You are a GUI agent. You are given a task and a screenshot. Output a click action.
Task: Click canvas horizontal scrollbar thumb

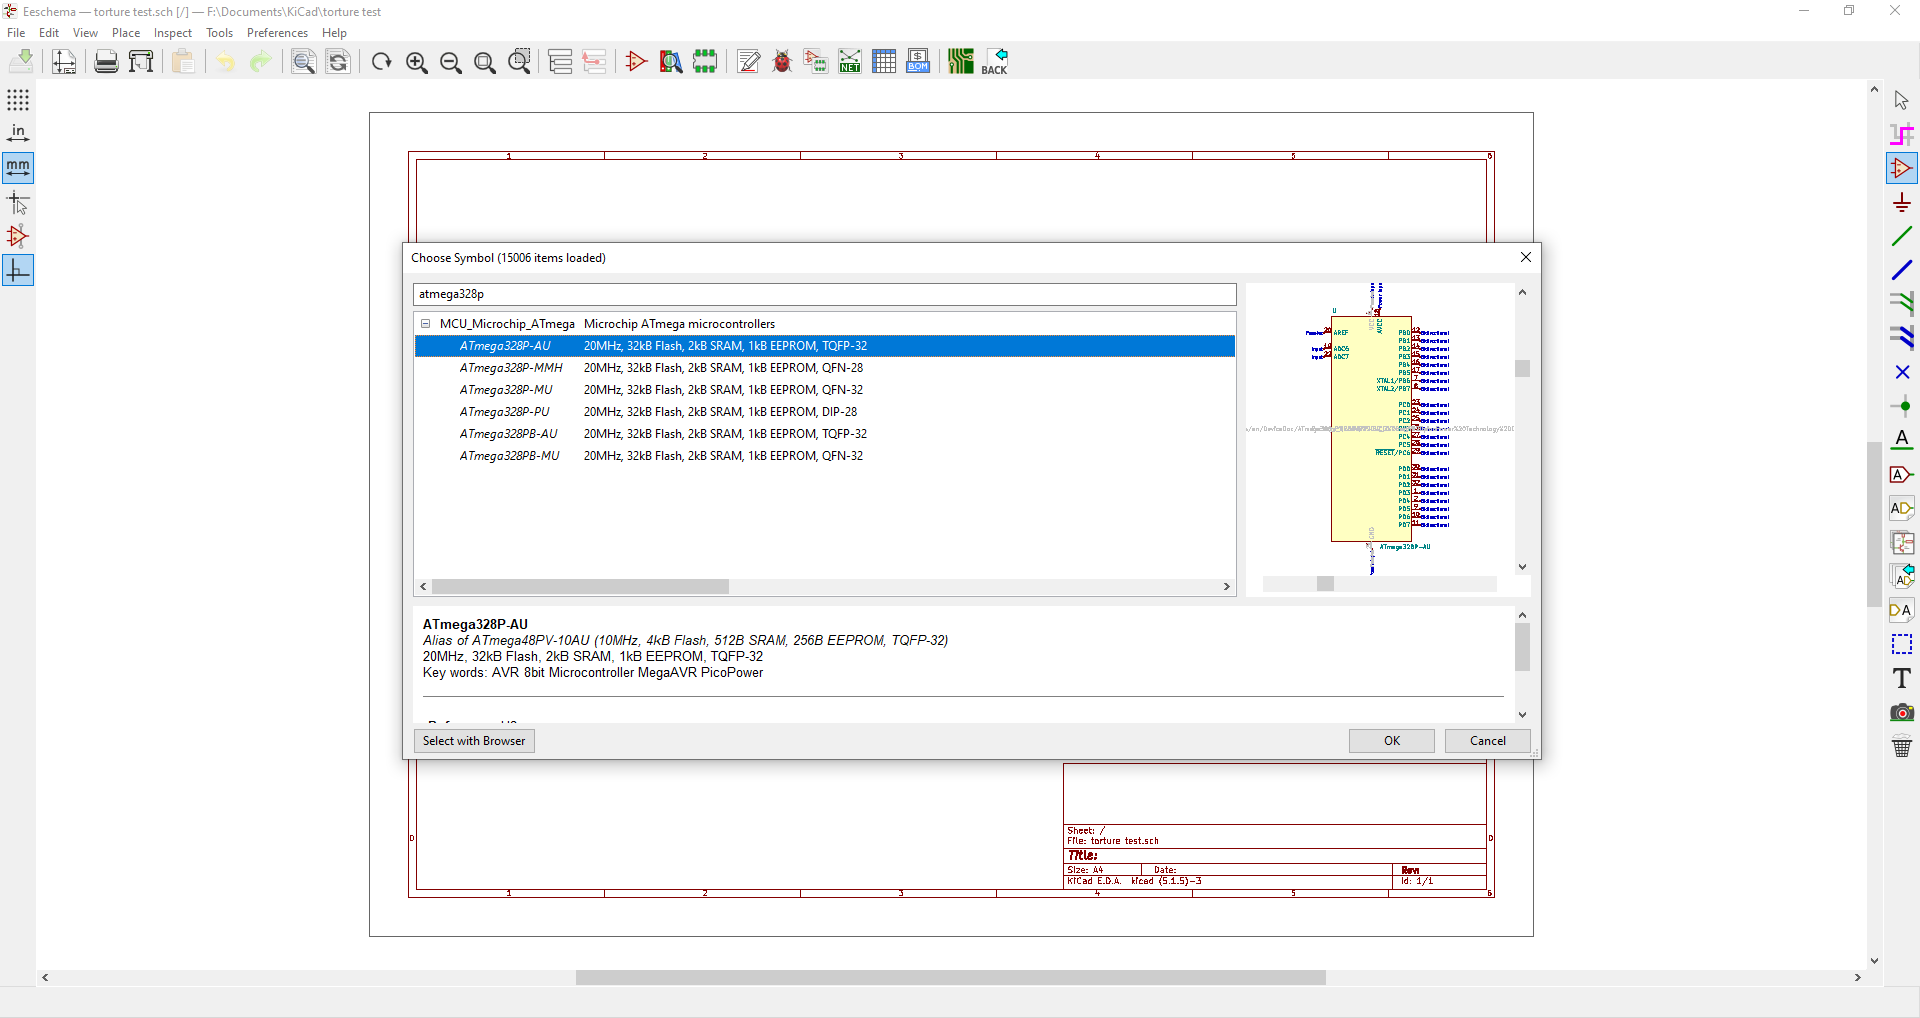click(951, 978)
